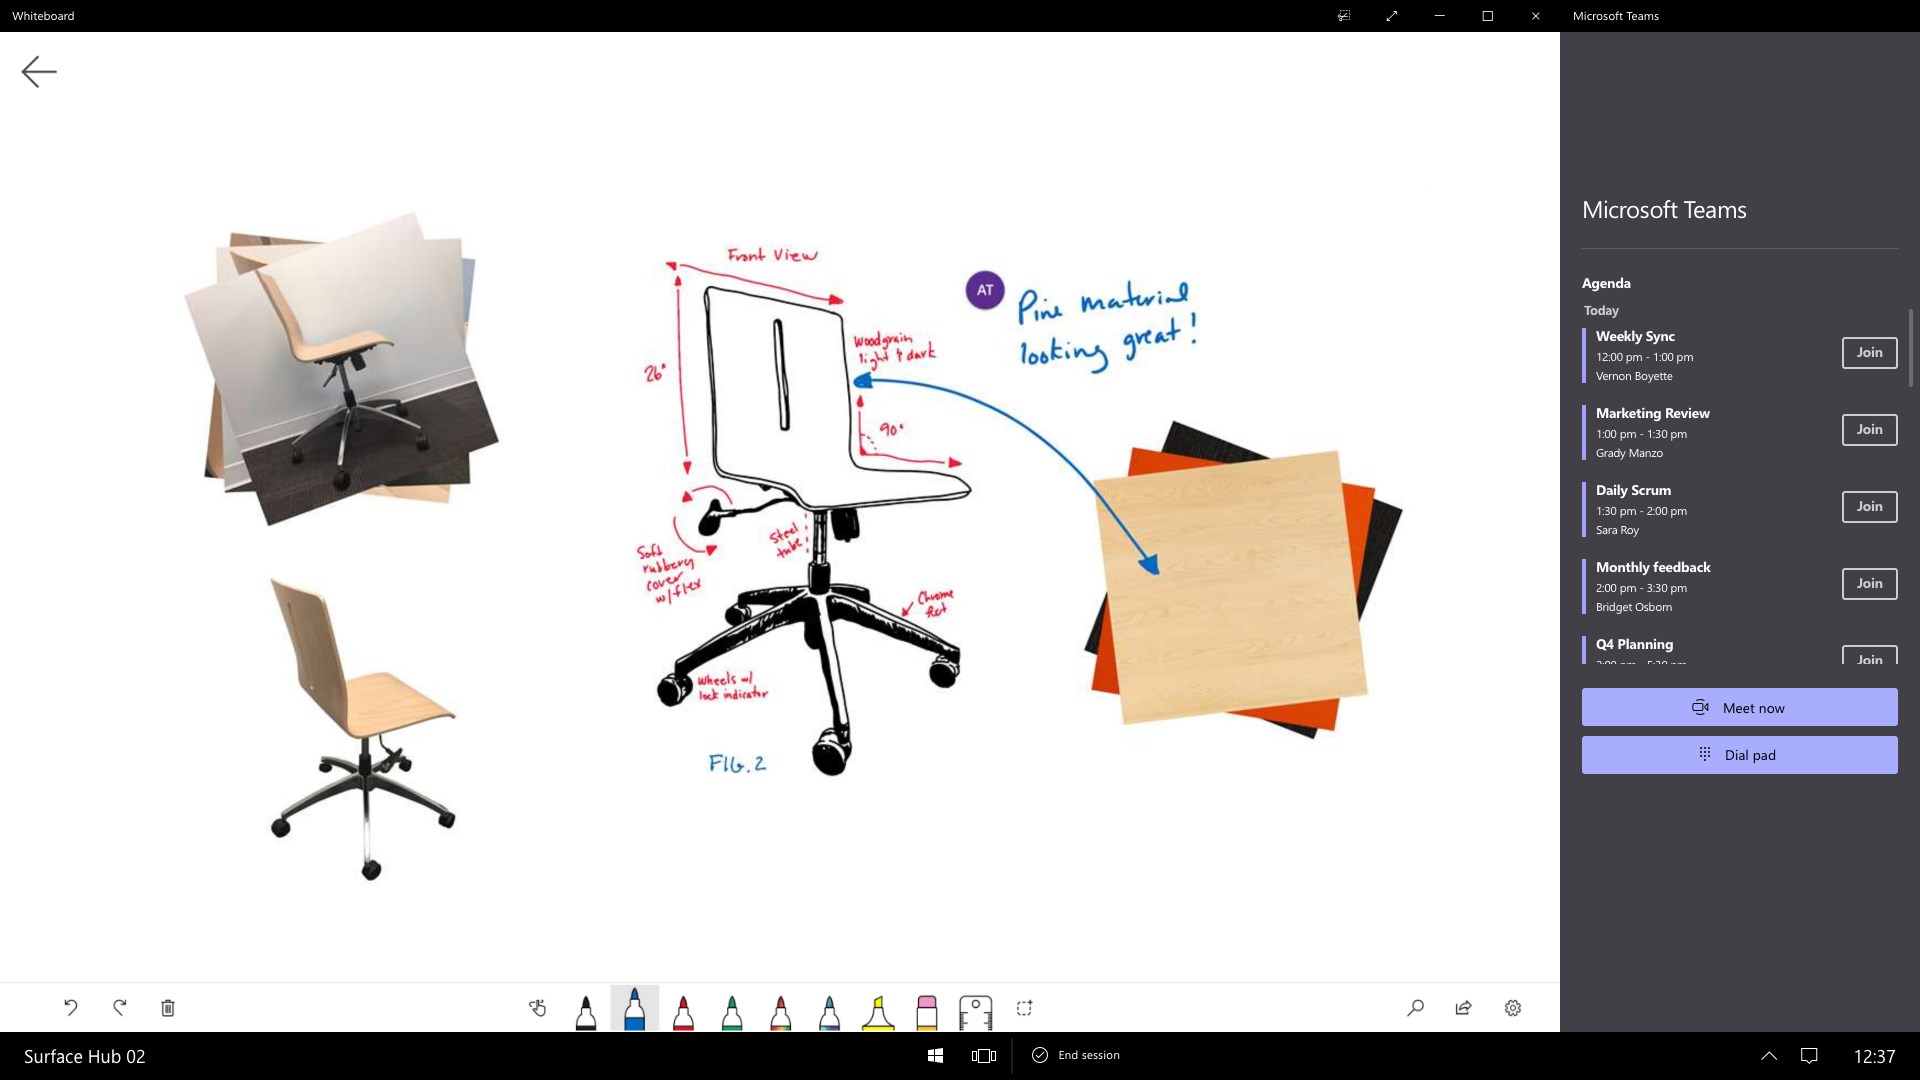Image resolution: width=1920 pixels, height=1080 pixels.
Task: Select the galaxy rainbow pen
Action: coord(830,1009)
